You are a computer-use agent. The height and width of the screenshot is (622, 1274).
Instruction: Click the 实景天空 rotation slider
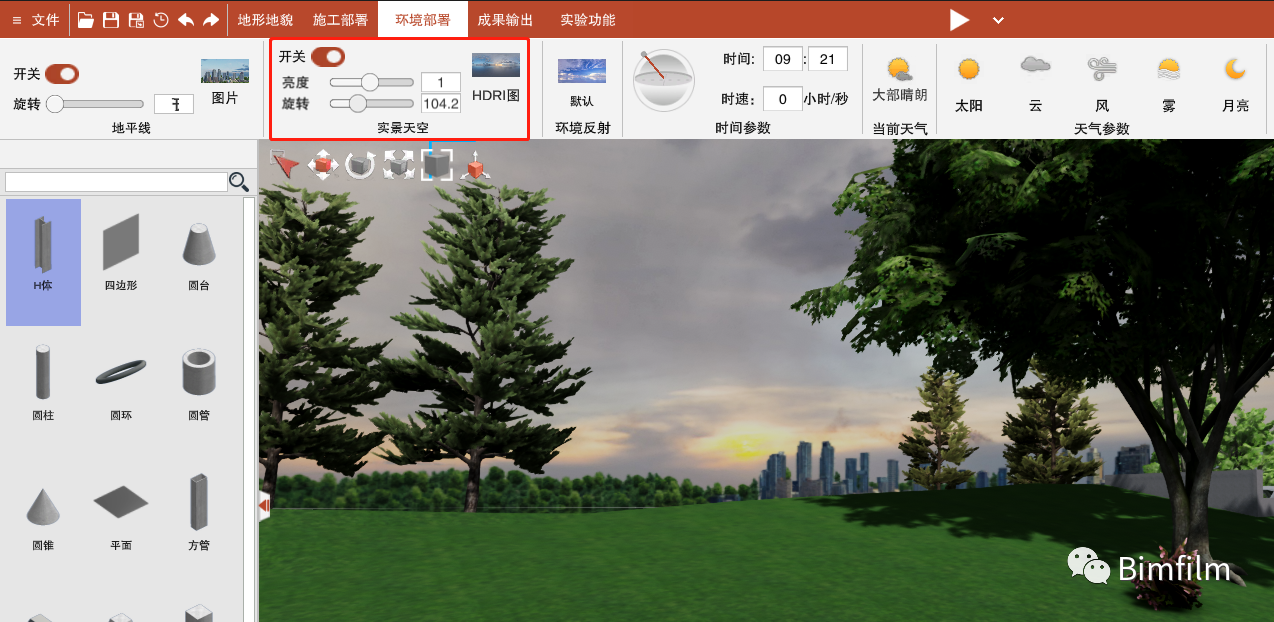coord(372,102)
